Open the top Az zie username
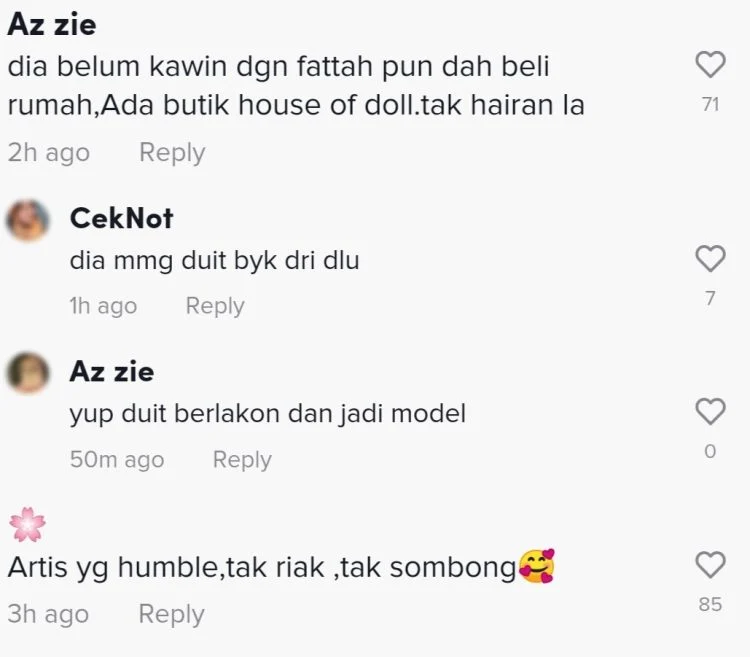 point(52,24)
